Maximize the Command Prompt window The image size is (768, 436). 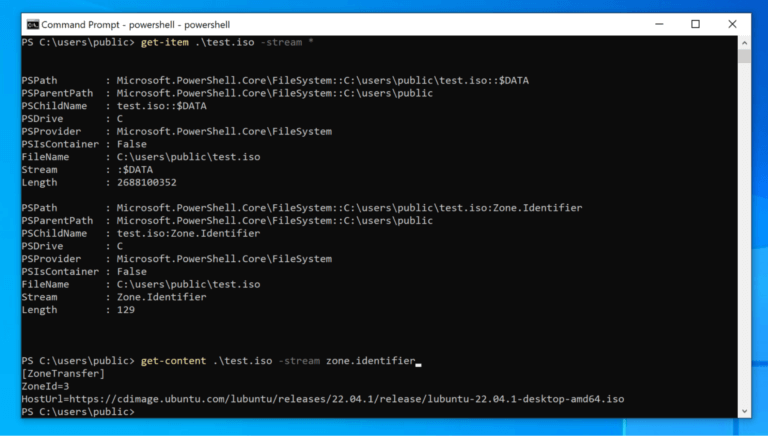click(x=696, y=24)
